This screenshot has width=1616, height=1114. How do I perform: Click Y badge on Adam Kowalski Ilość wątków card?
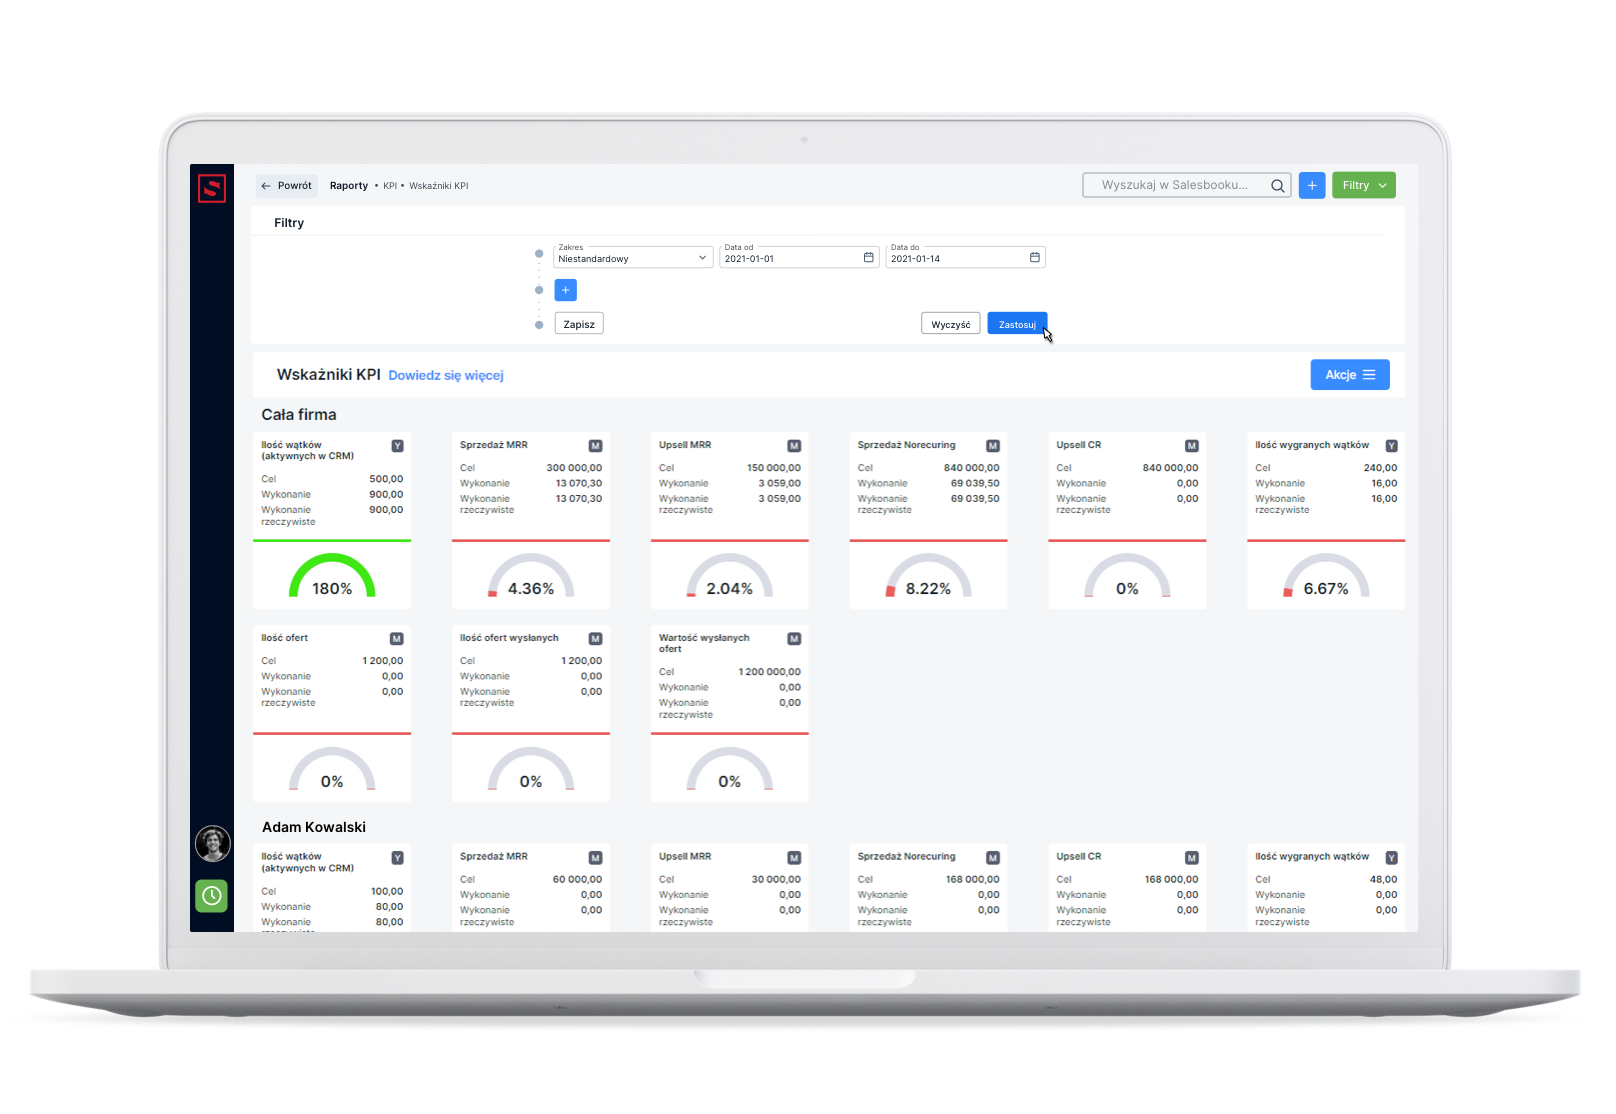397,858
